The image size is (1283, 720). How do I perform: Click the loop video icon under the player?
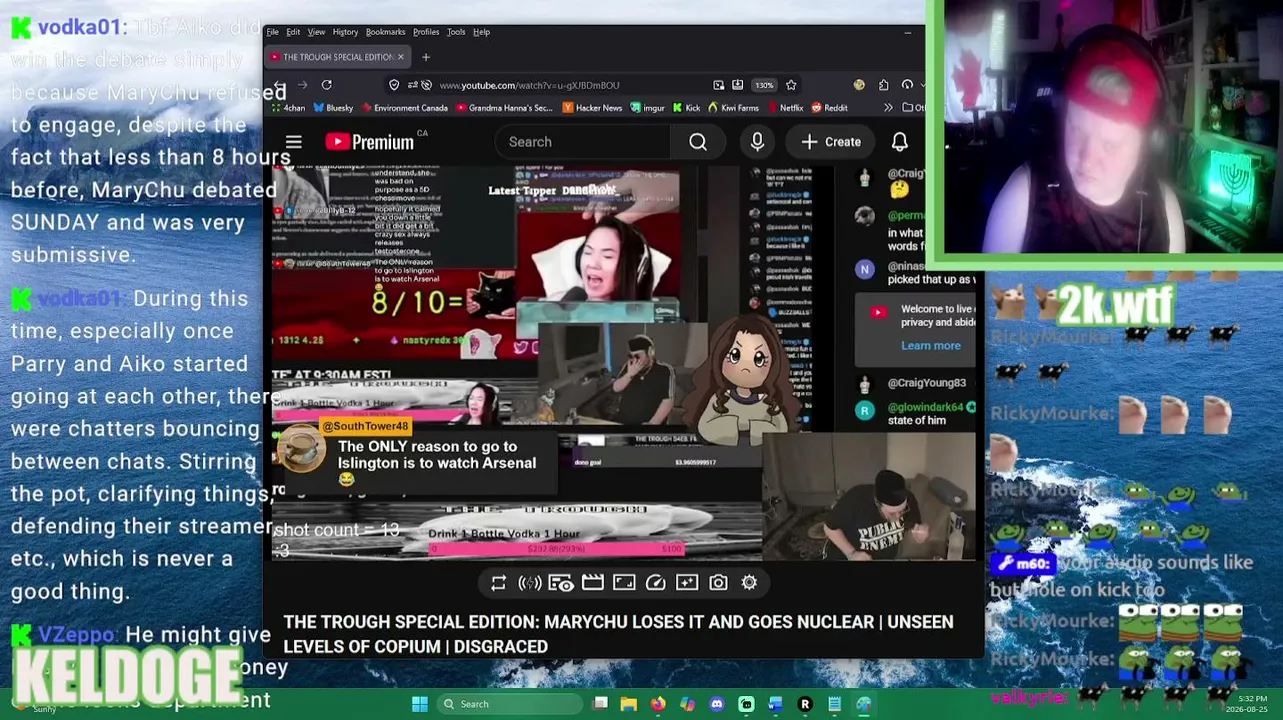498,583
